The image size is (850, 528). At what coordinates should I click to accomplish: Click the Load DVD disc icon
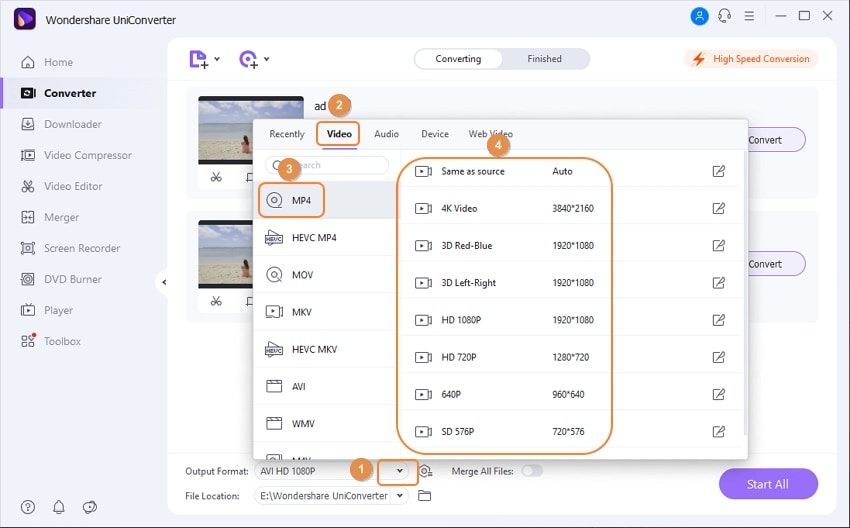coord(248,59)
